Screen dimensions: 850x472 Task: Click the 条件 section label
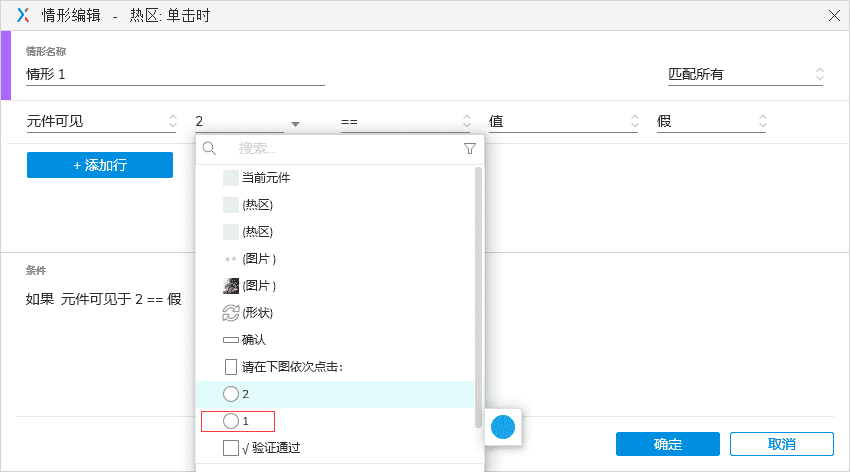pyautogui.click(x=36, y=270)
